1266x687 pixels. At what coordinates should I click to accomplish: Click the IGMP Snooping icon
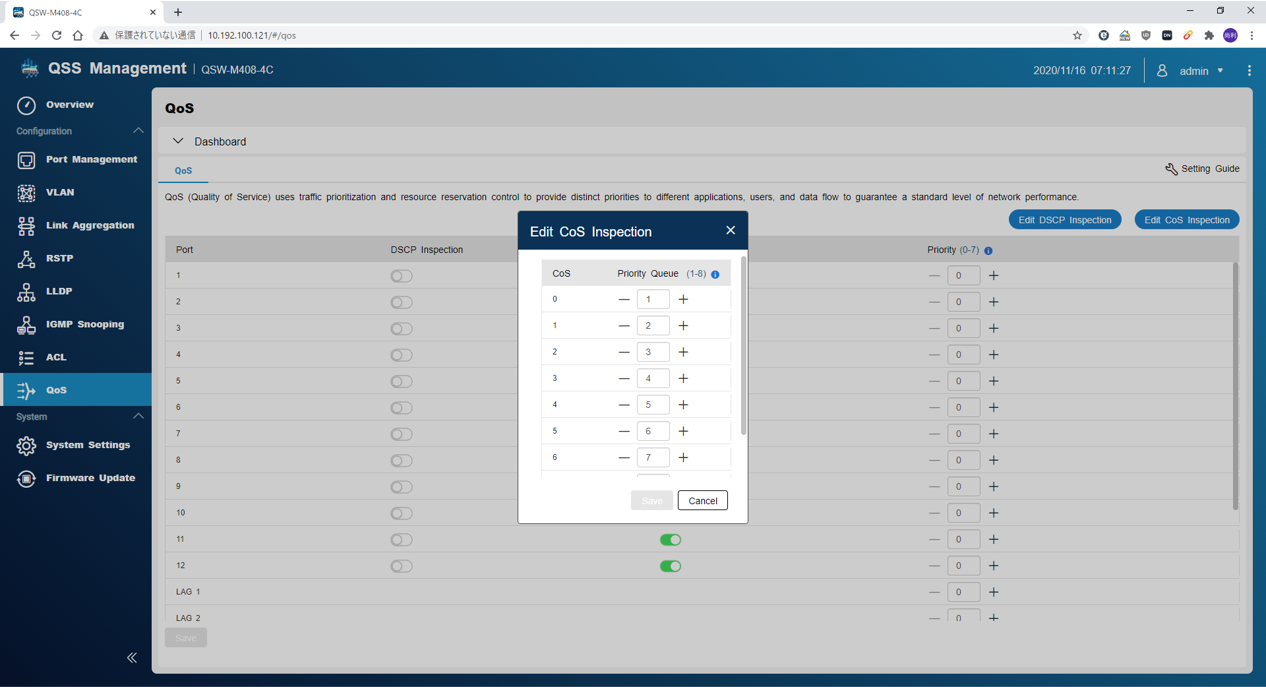click(26, 325)
